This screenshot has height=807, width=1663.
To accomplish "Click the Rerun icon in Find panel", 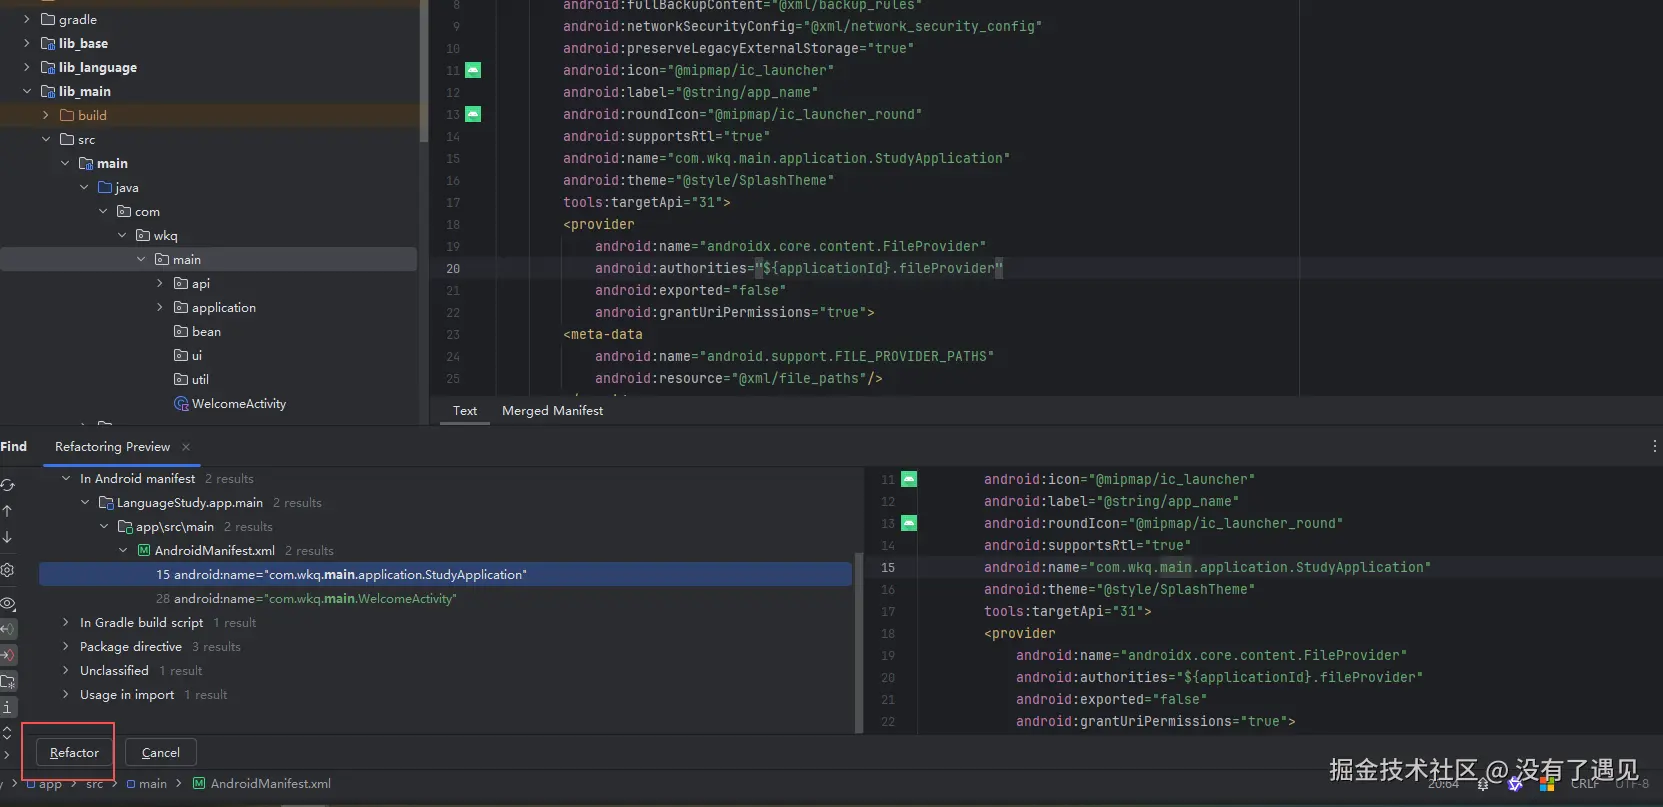I will pyautogui.click(x=8, y=485).
